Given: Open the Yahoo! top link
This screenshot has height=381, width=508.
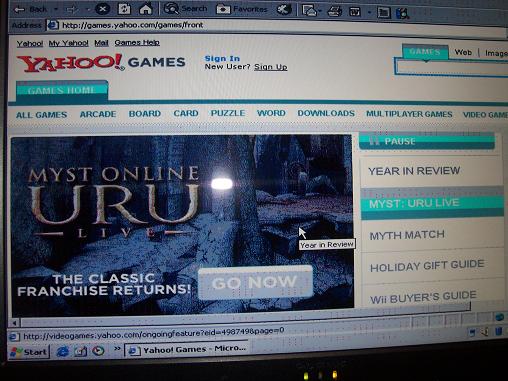Looking at the screenshot, I should [x=30, y=43].
